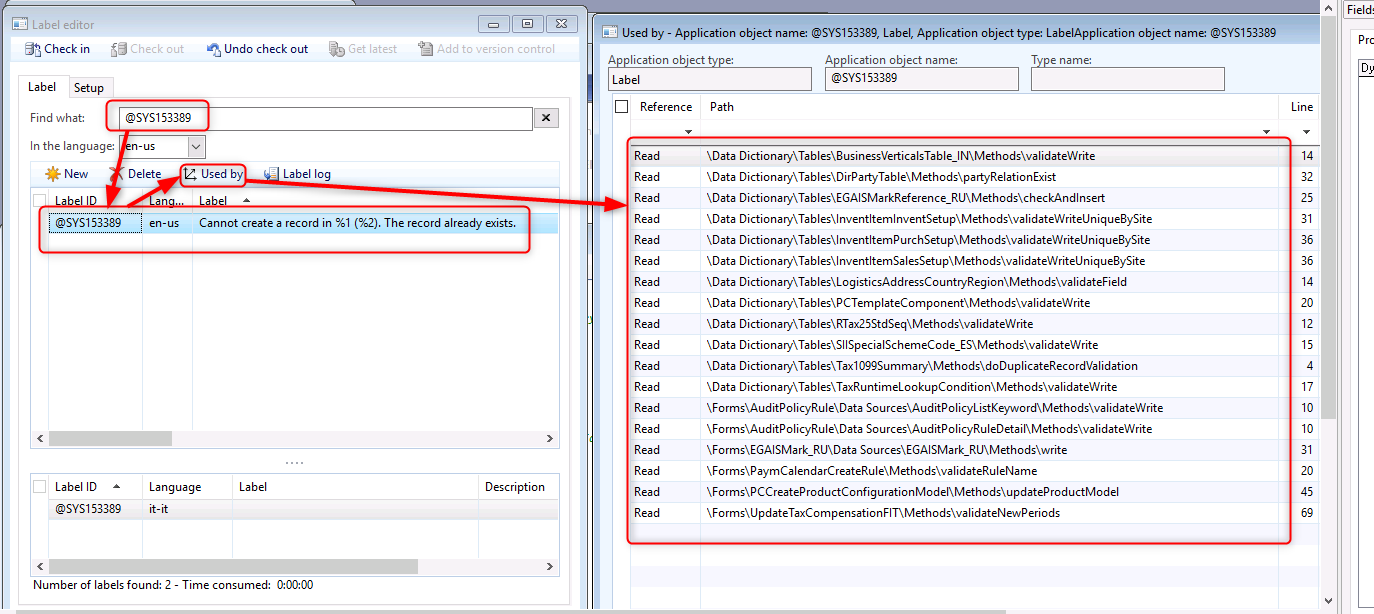1374x614 pixels.
Task: Click inside the Type name input field
Action: (x=1127, y=78)
